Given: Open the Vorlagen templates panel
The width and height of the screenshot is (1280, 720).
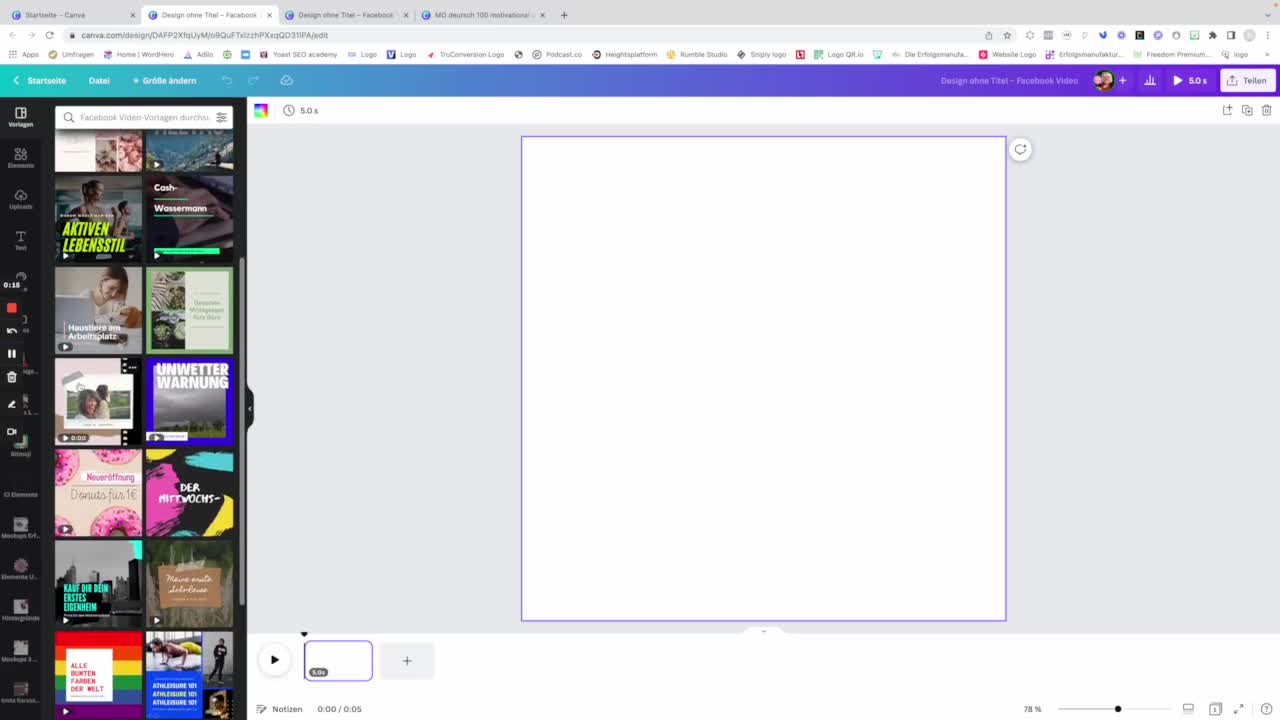Looking at the screenshot, I should click(20, 117).
